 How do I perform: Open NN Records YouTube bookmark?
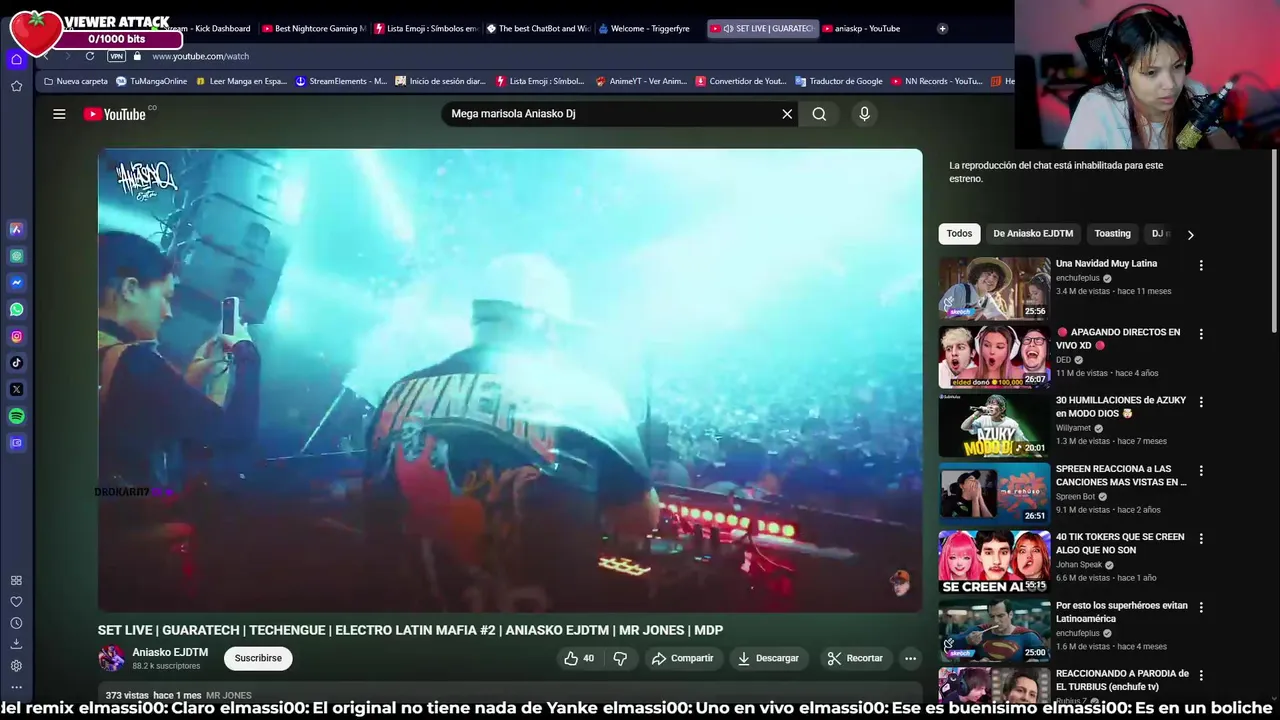pyautogui.click(x=937, y=81)
